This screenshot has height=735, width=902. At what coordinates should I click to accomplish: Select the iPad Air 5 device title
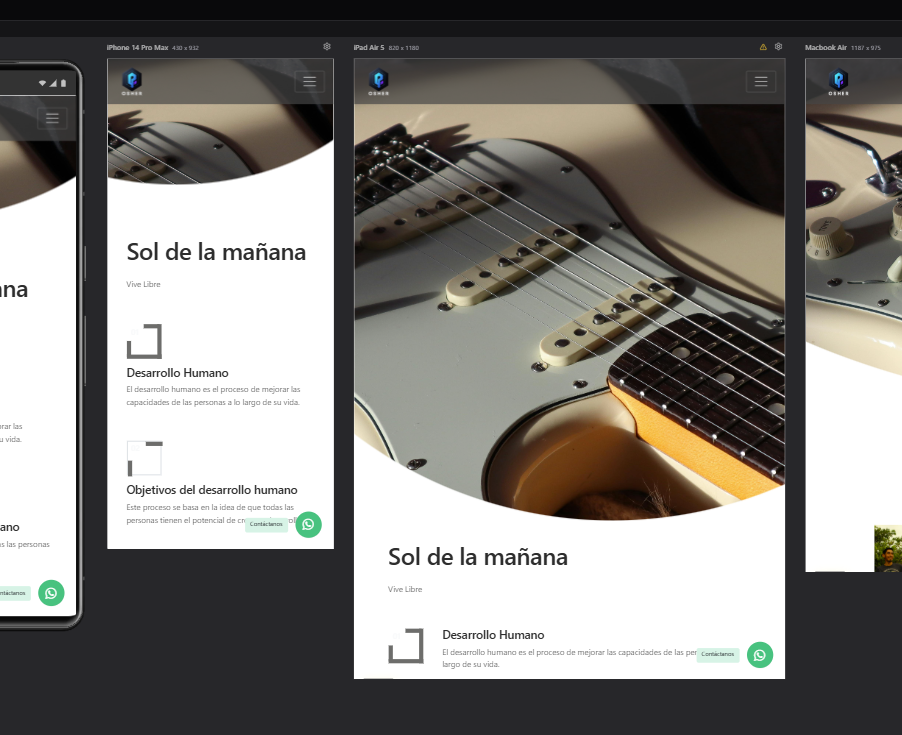click(x=369, y=48)
